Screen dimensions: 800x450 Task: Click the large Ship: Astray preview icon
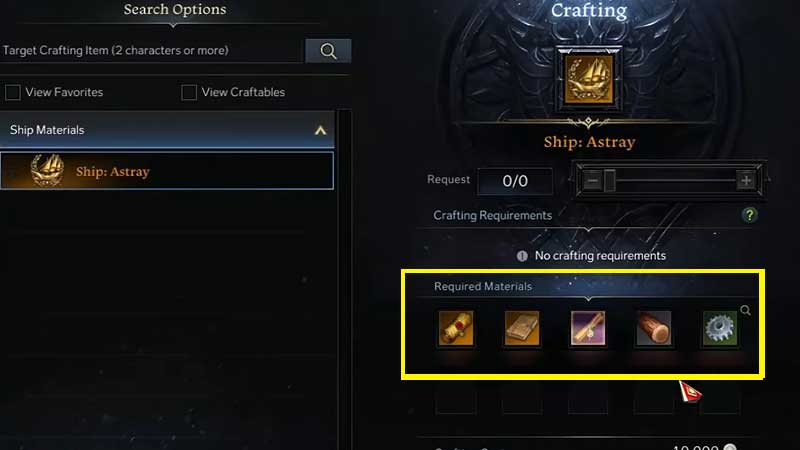pos(589,80)
